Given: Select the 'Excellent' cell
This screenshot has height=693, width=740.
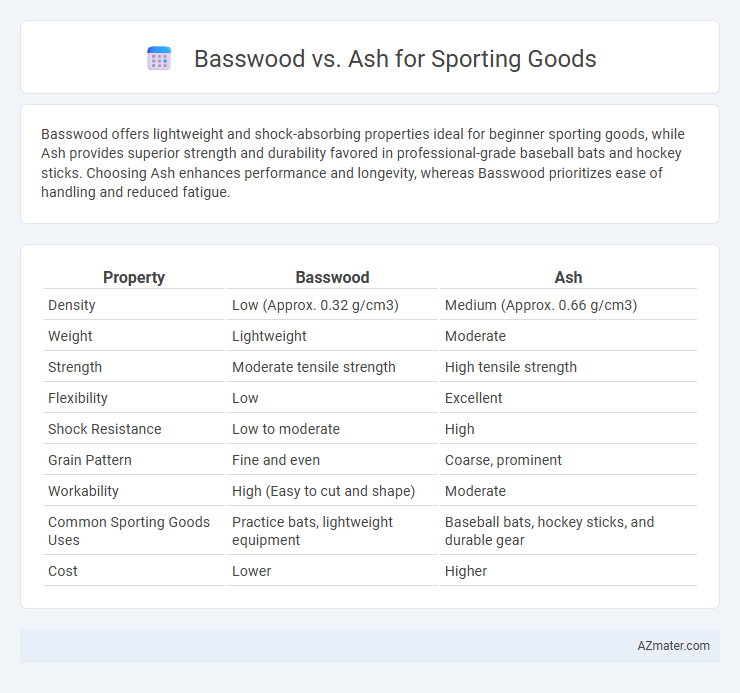Looking at the screenshot, I should pos(473,398).
